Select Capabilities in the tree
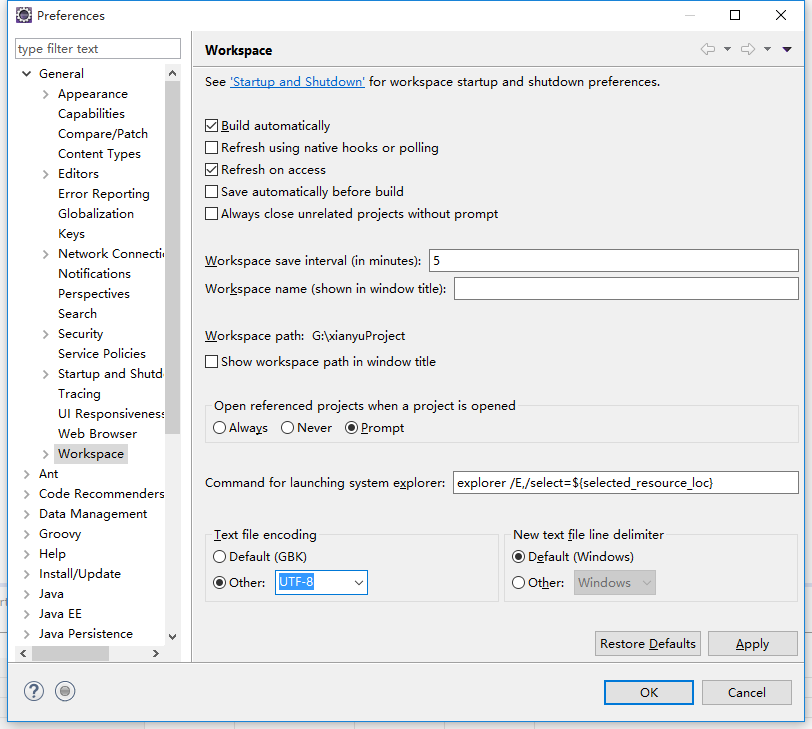 91,113
